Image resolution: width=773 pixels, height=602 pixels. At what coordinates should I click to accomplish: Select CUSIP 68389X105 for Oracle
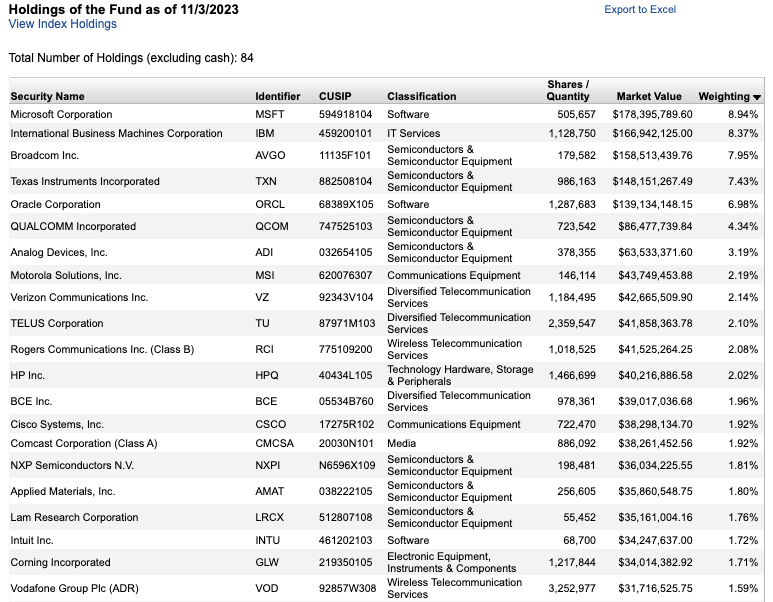(346, 204)
